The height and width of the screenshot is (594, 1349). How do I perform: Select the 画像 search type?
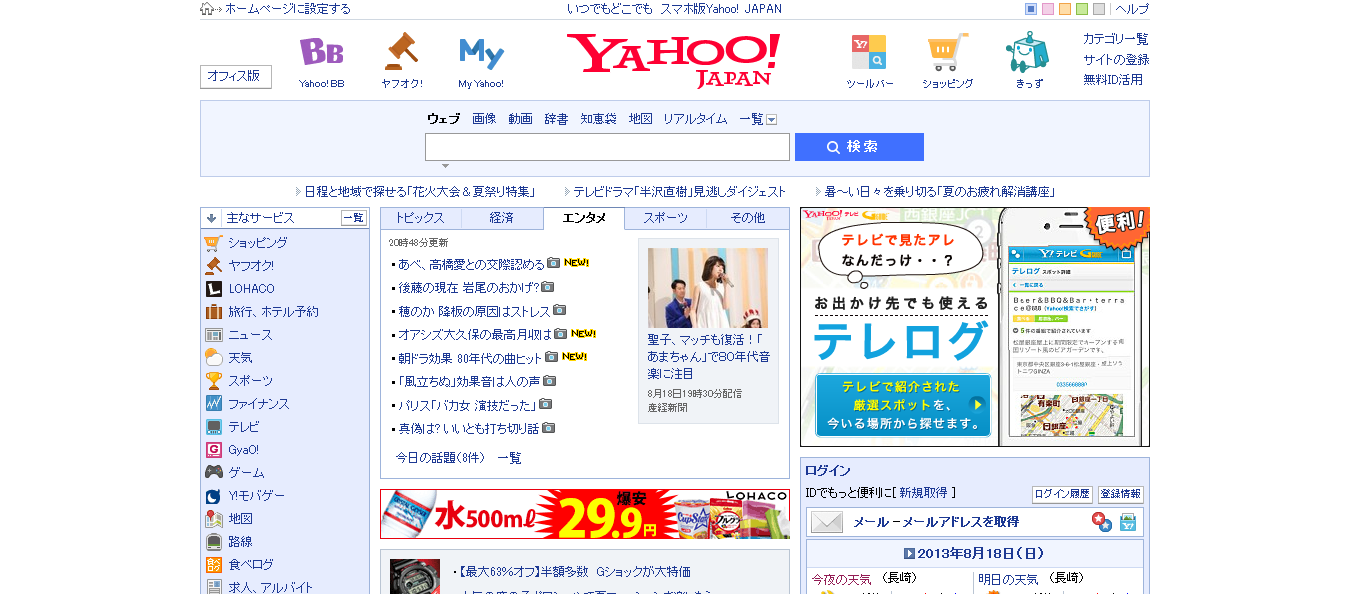click(x=484, y=119)
